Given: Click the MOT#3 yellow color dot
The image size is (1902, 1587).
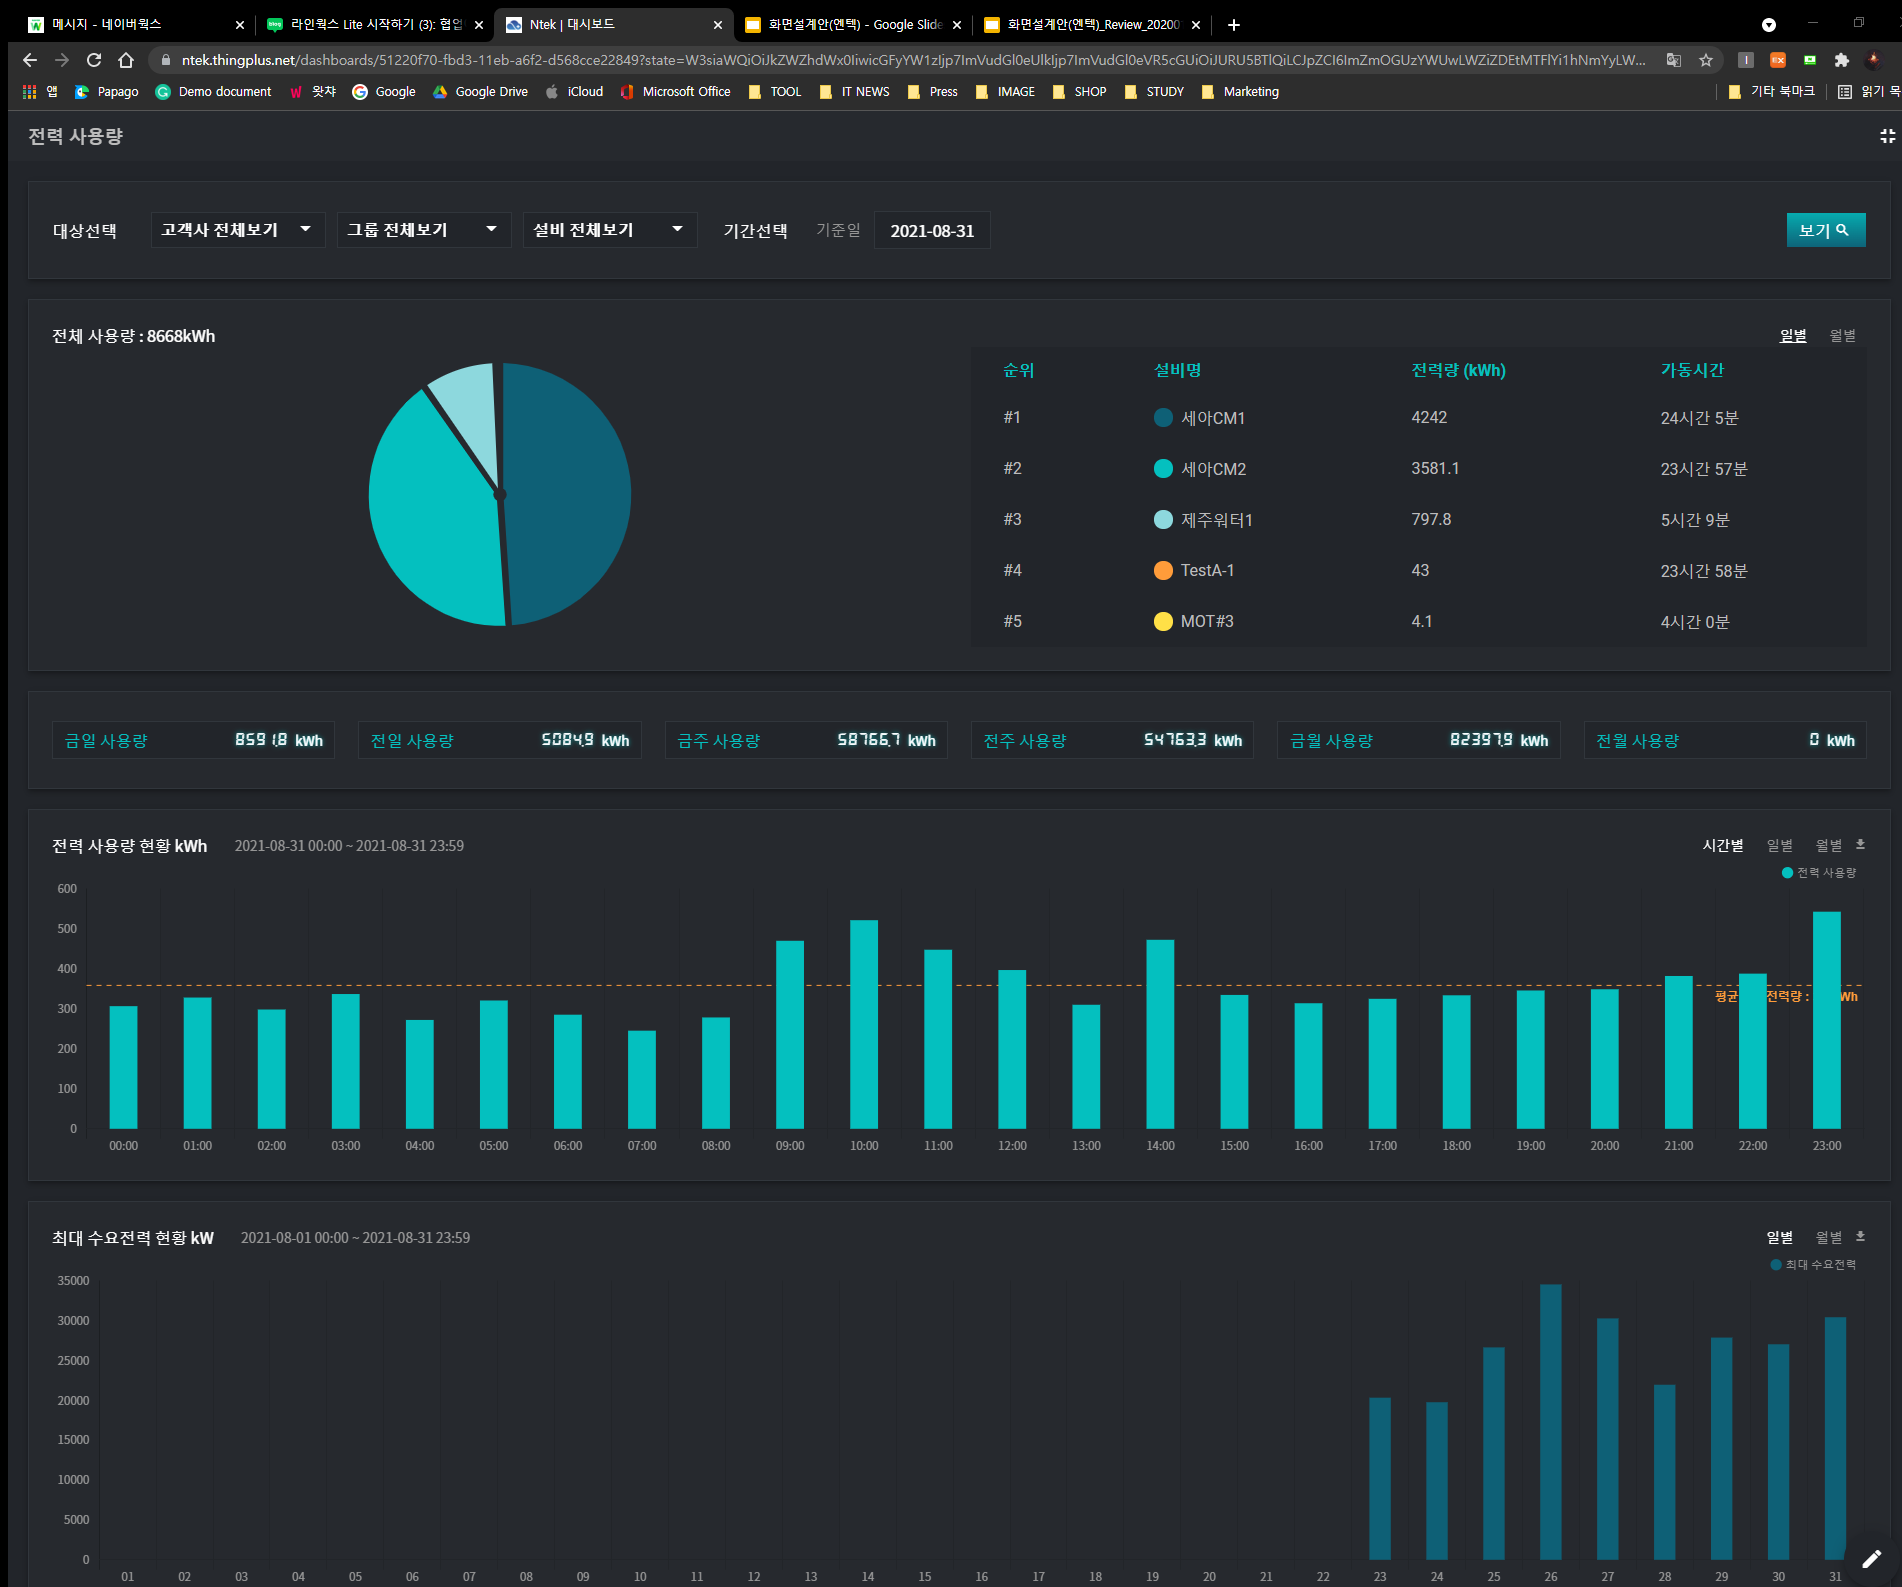Looking at the screenshot, I should coord(1162,621).
